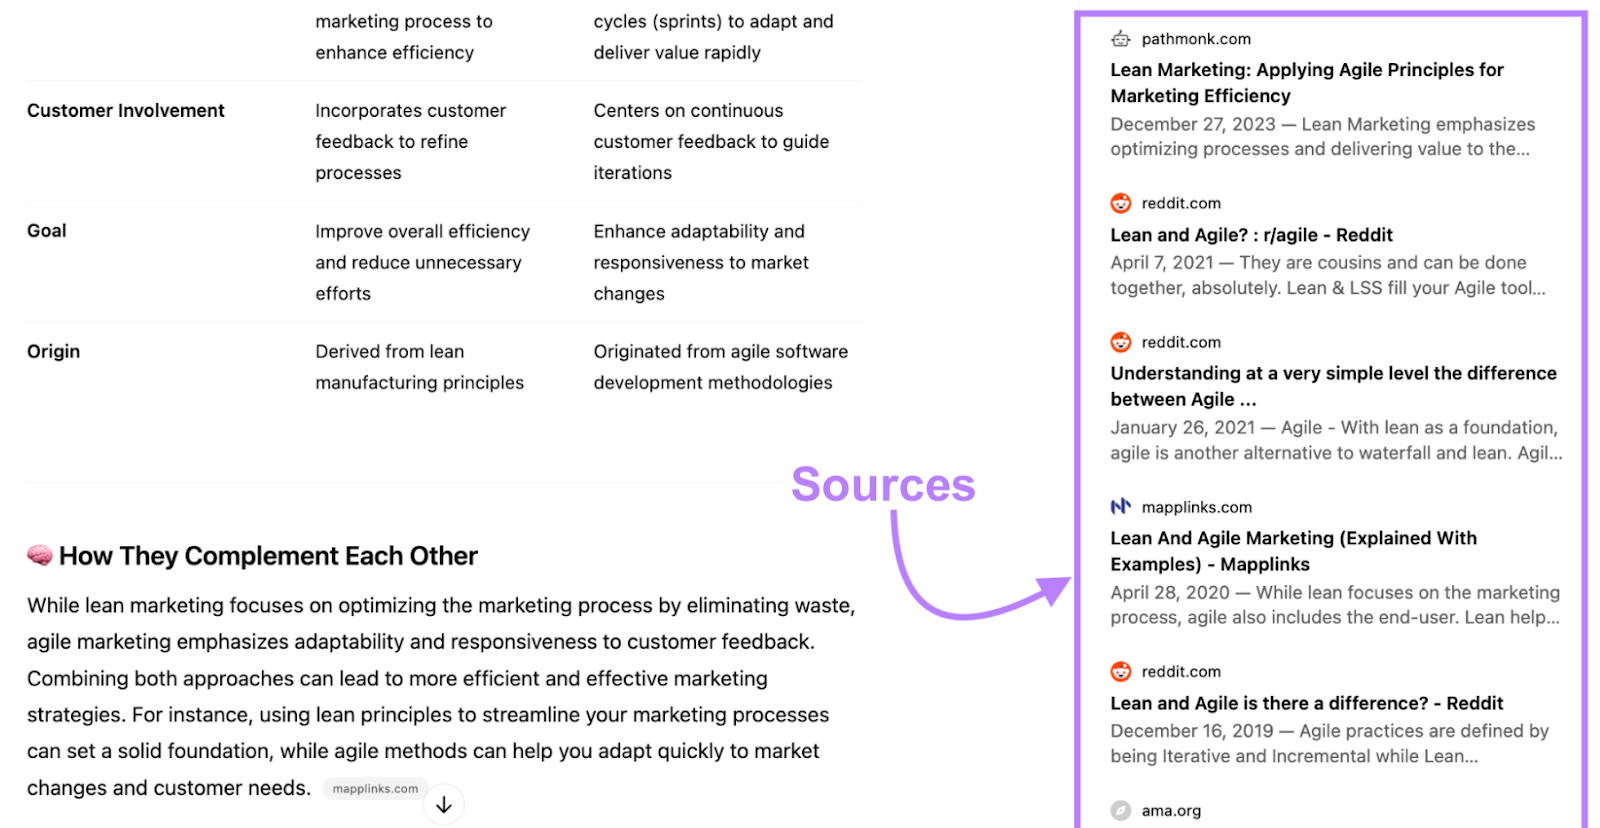Click the ama.org globe favicon
Viewport: 1600px width, 828px height.
pos(1120,810)
